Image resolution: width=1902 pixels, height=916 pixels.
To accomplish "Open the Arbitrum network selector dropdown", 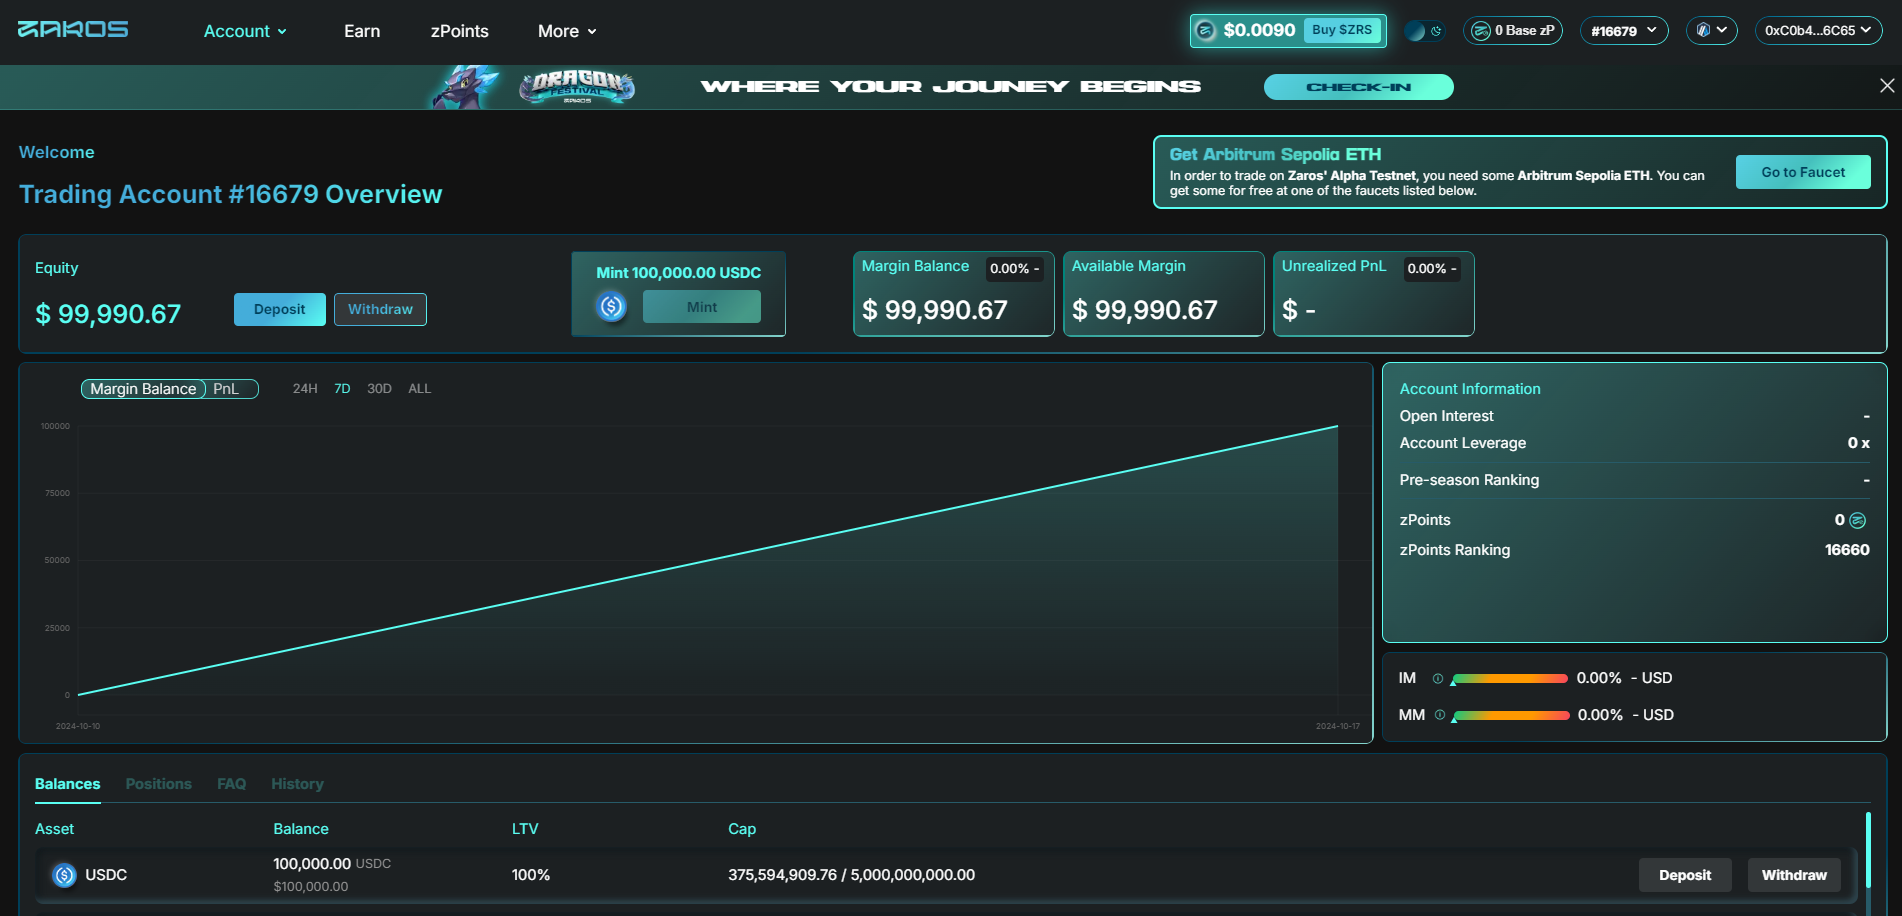I will click(x=1711, y=31).
